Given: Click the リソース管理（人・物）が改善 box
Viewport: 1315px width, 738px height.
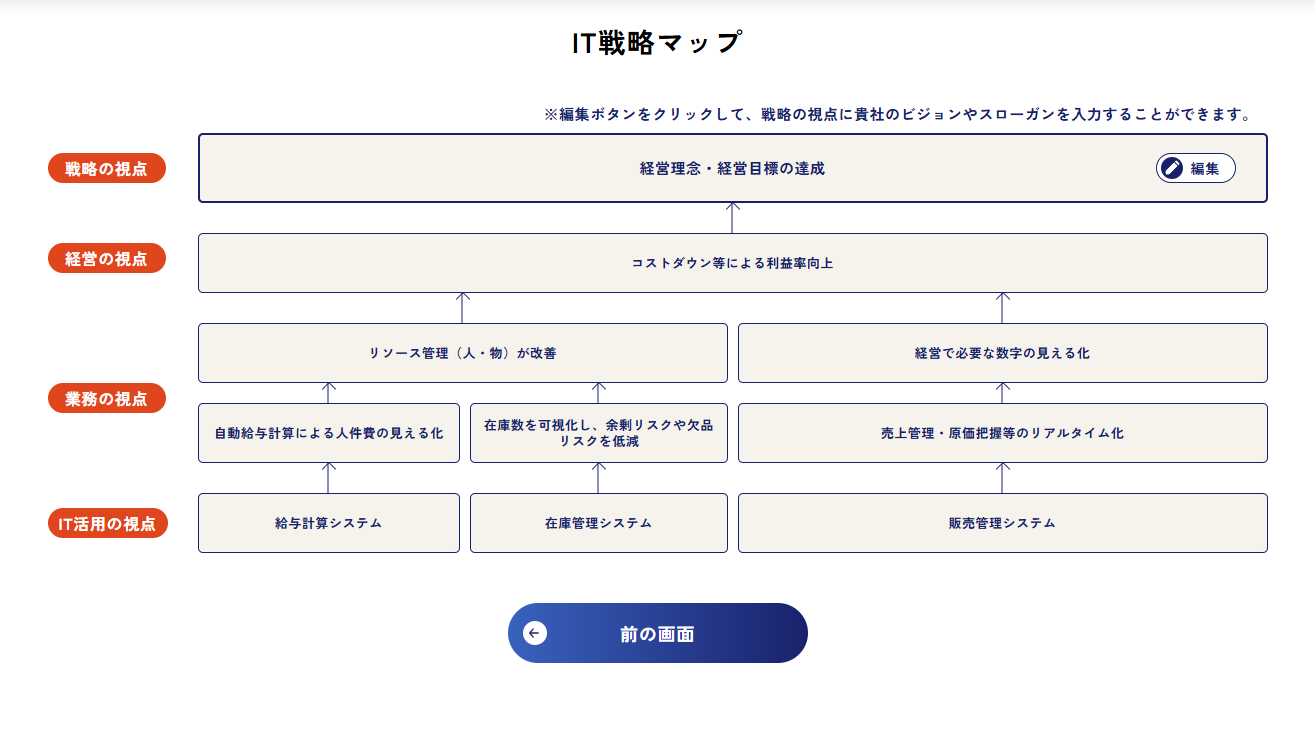Looking at the screenshot, I should 462,353.
